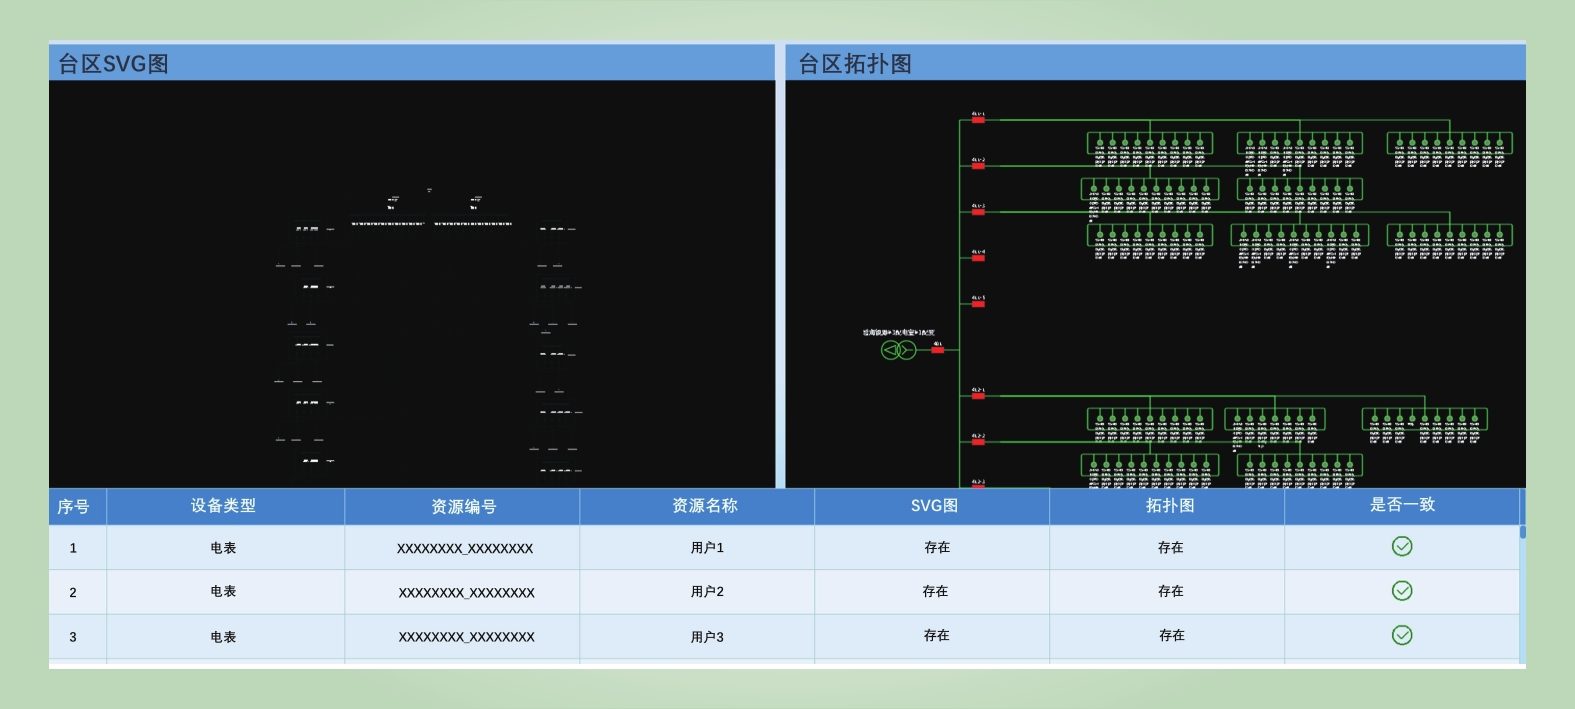Sort by the 设备类型 column header
The height and width of the screenshot is (709, 1575).
[x=223, y=506]
